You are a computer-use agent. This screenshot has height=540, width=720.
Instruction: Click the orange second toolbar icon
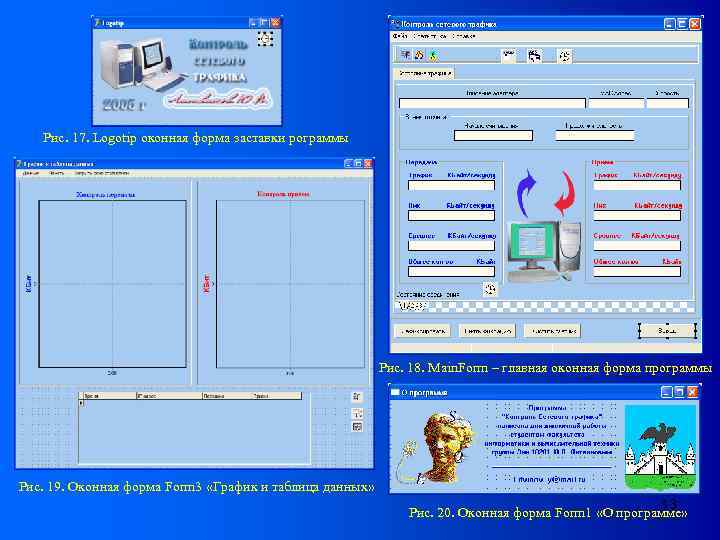coord(419,55)
